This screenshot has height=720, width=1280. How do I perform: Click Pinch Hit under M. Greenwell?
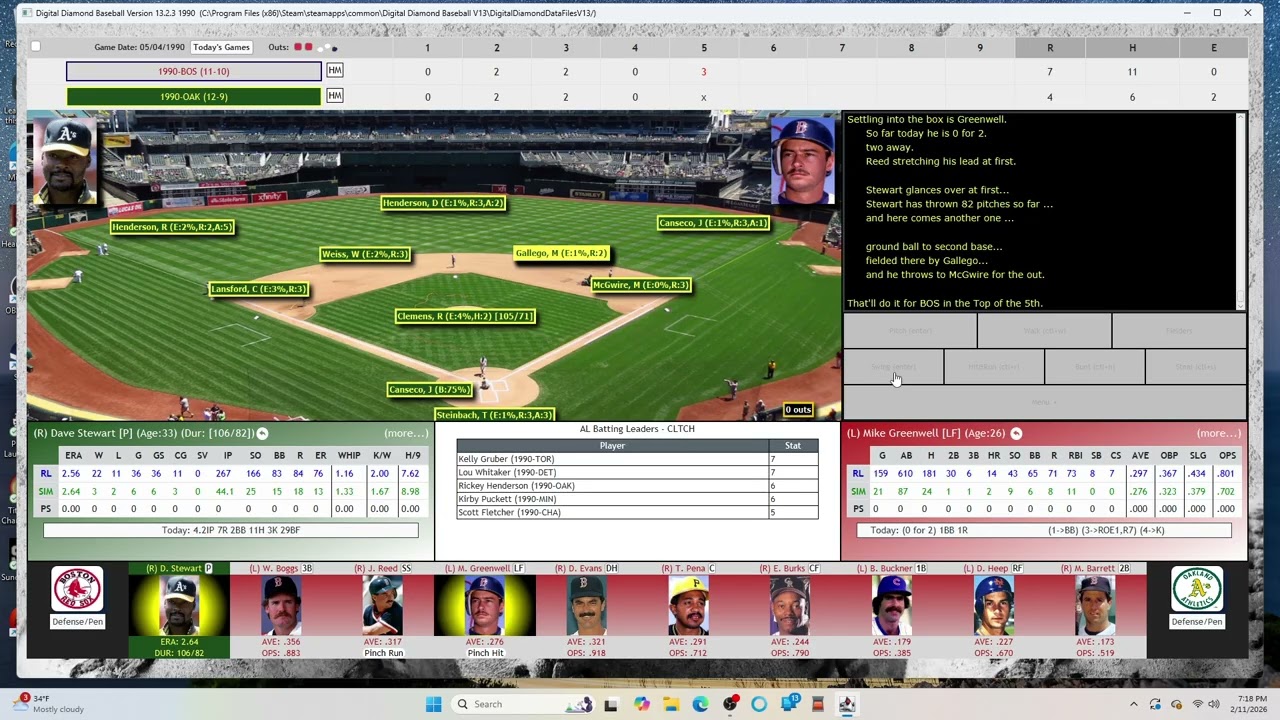pyautogui.click(x=485, y=653)
